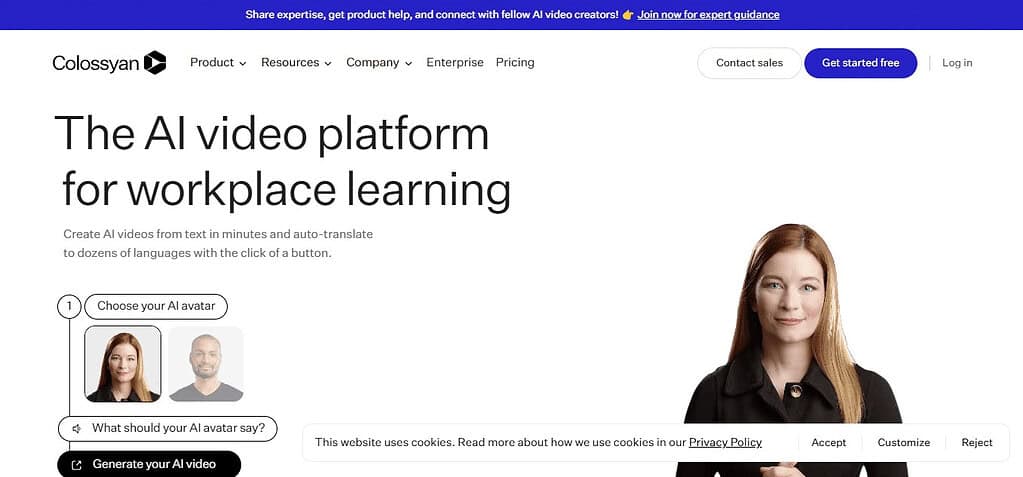Image resolution: width=1023 pixels, height=477 pixels.
Task: Reject cookies in the banner
Action: coord(977,442)
